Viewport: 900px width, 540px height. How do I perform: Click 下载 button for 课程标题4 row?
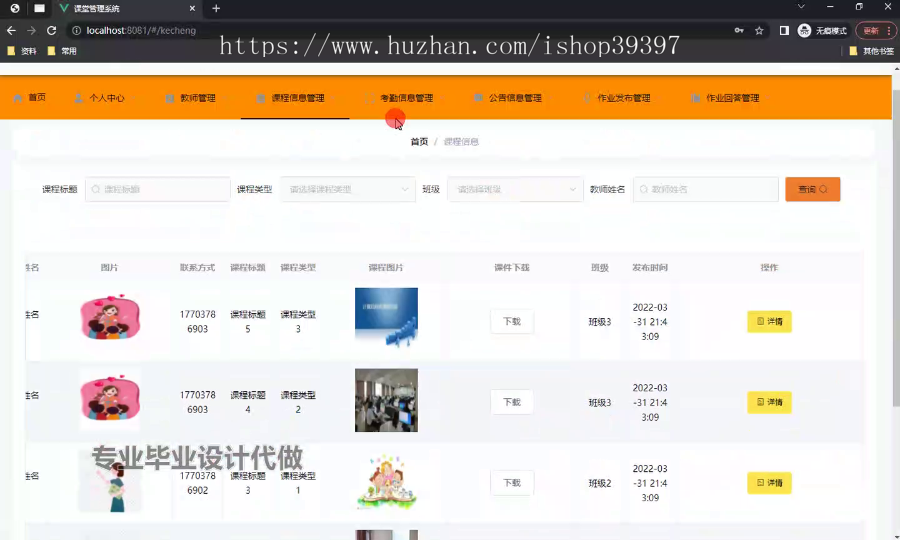[512, 402]
